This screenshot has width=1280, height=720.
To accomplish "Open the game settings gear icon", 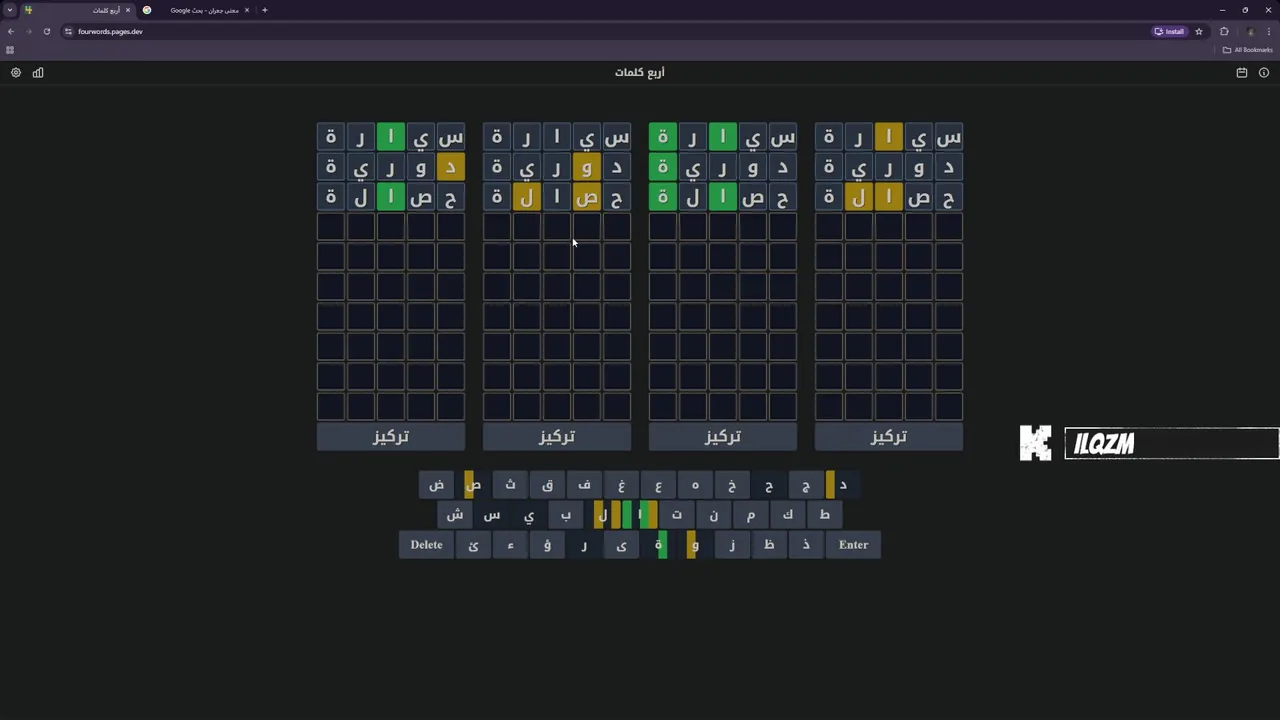I will [x=16, y=73].
